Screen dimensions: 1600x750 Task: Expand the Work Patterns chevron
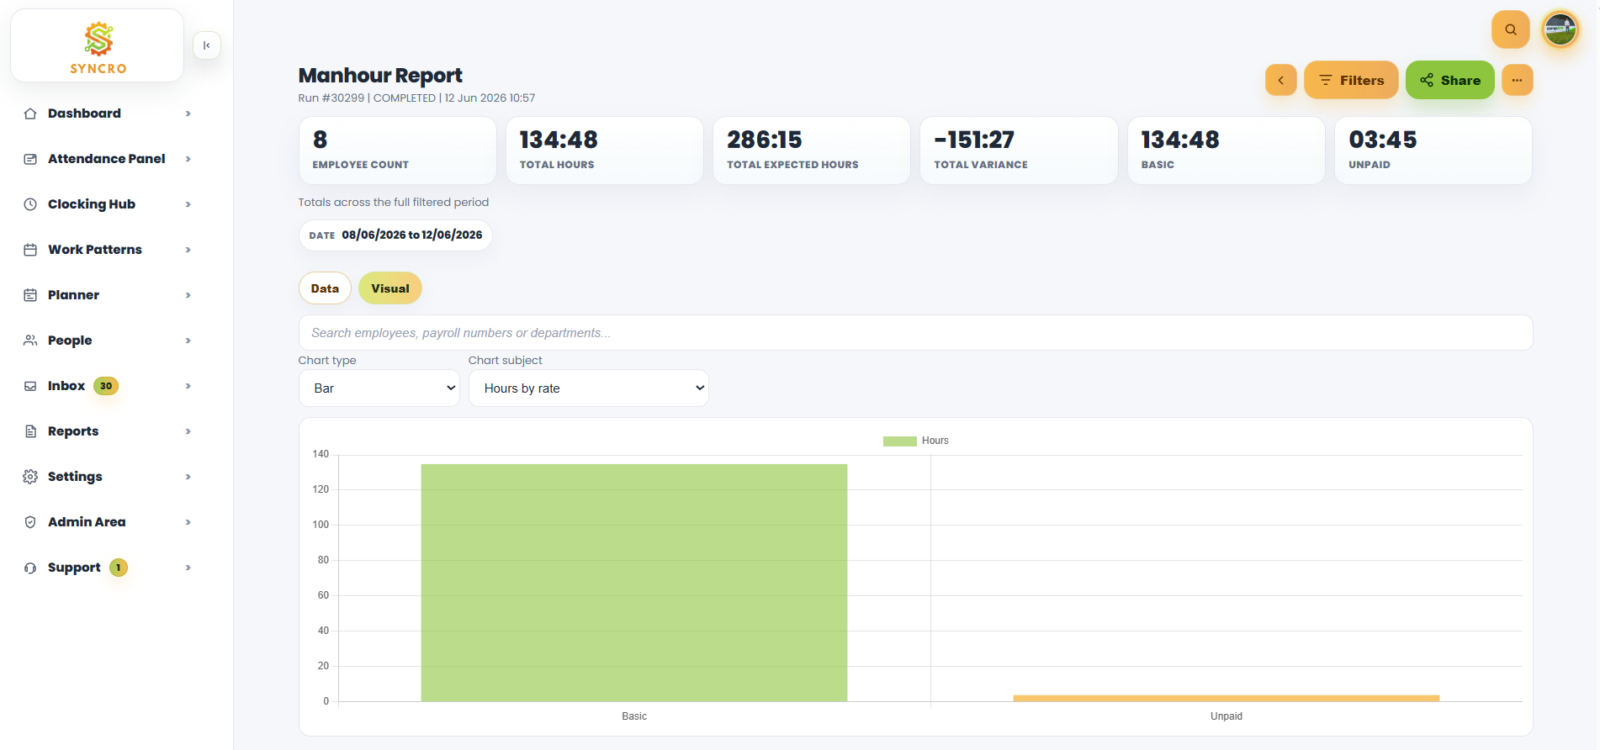(188, 250)
